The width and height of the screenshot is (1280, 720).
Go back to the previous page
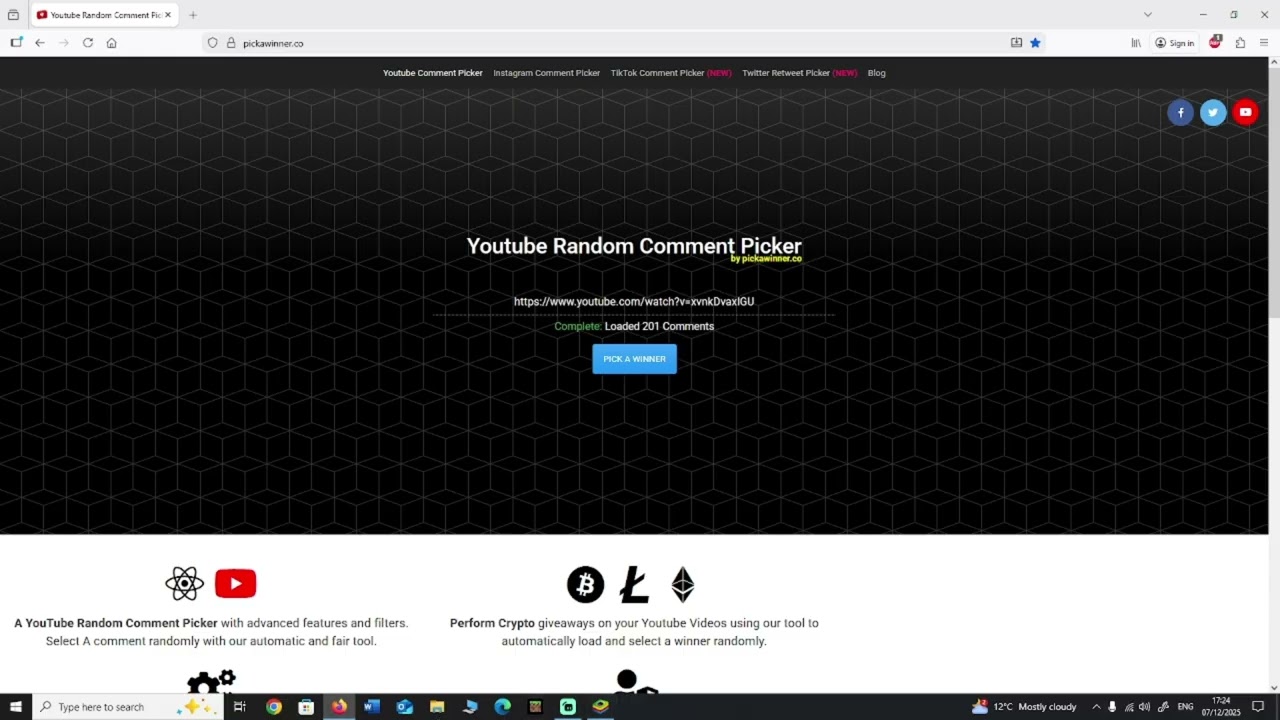pyautogui.click(x=40, y=43)
